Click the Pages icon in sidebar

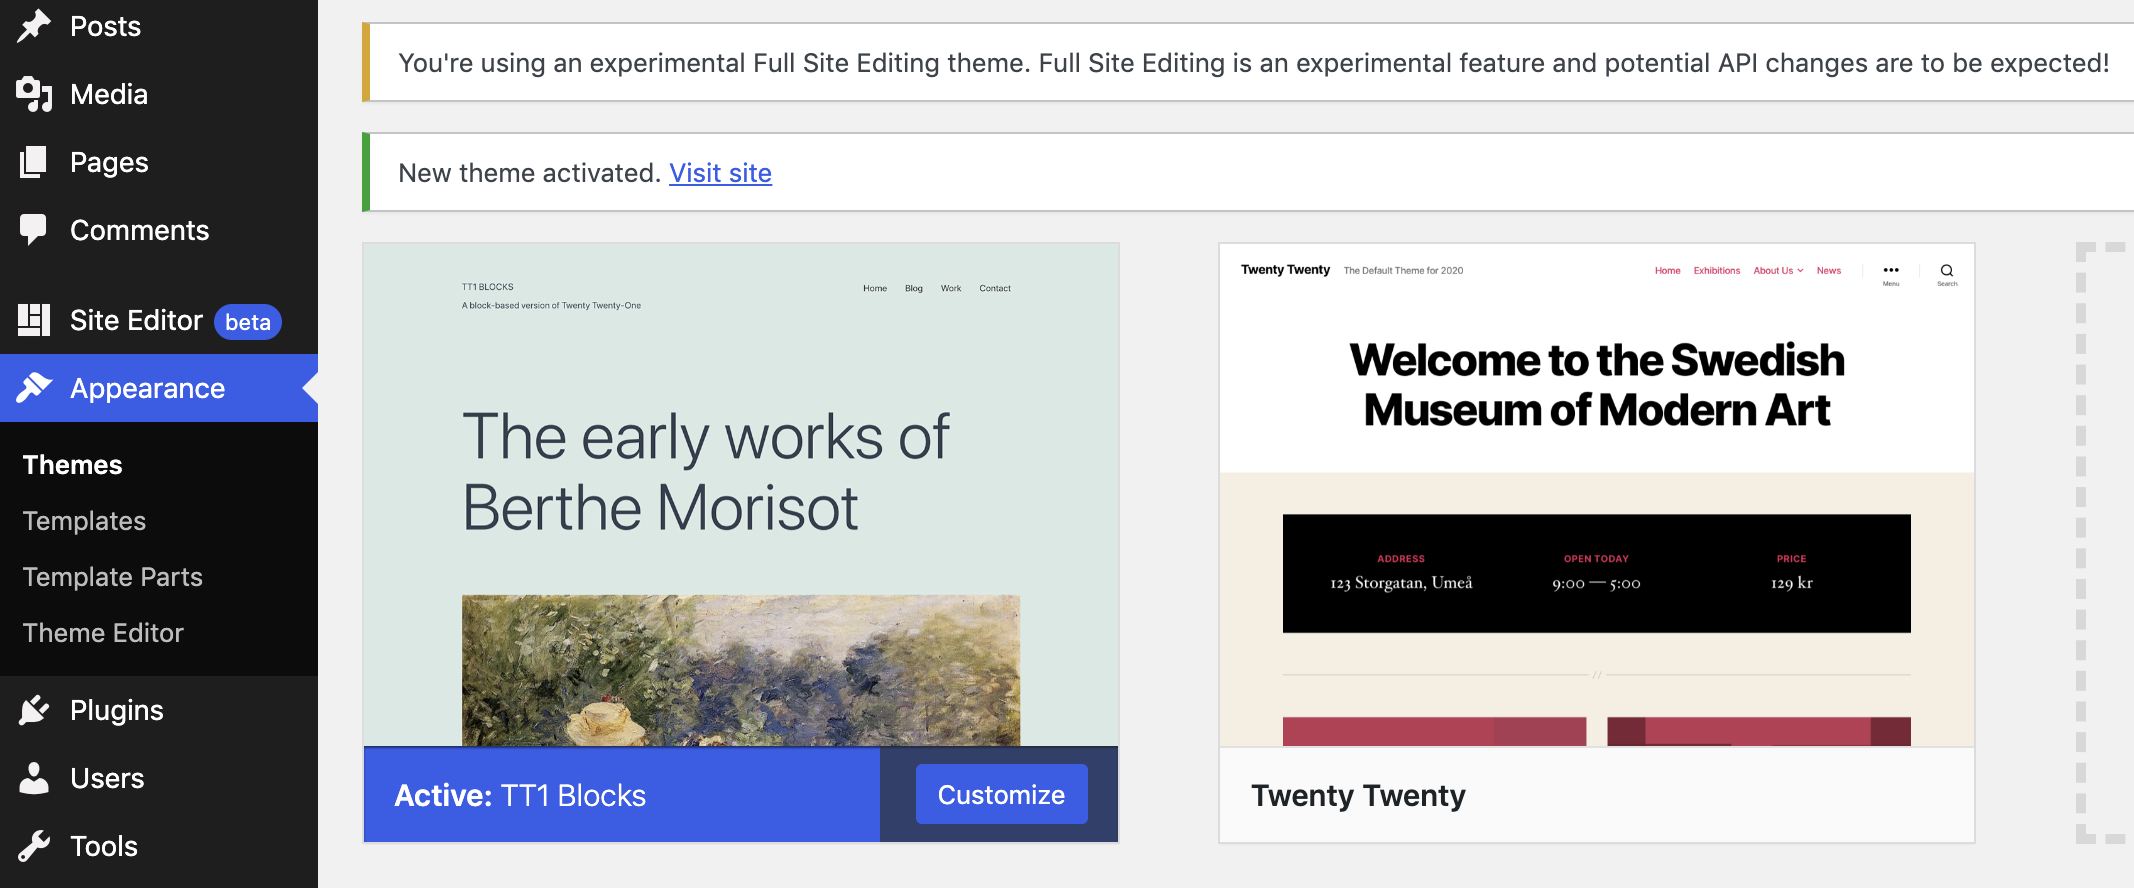point(34,162)
